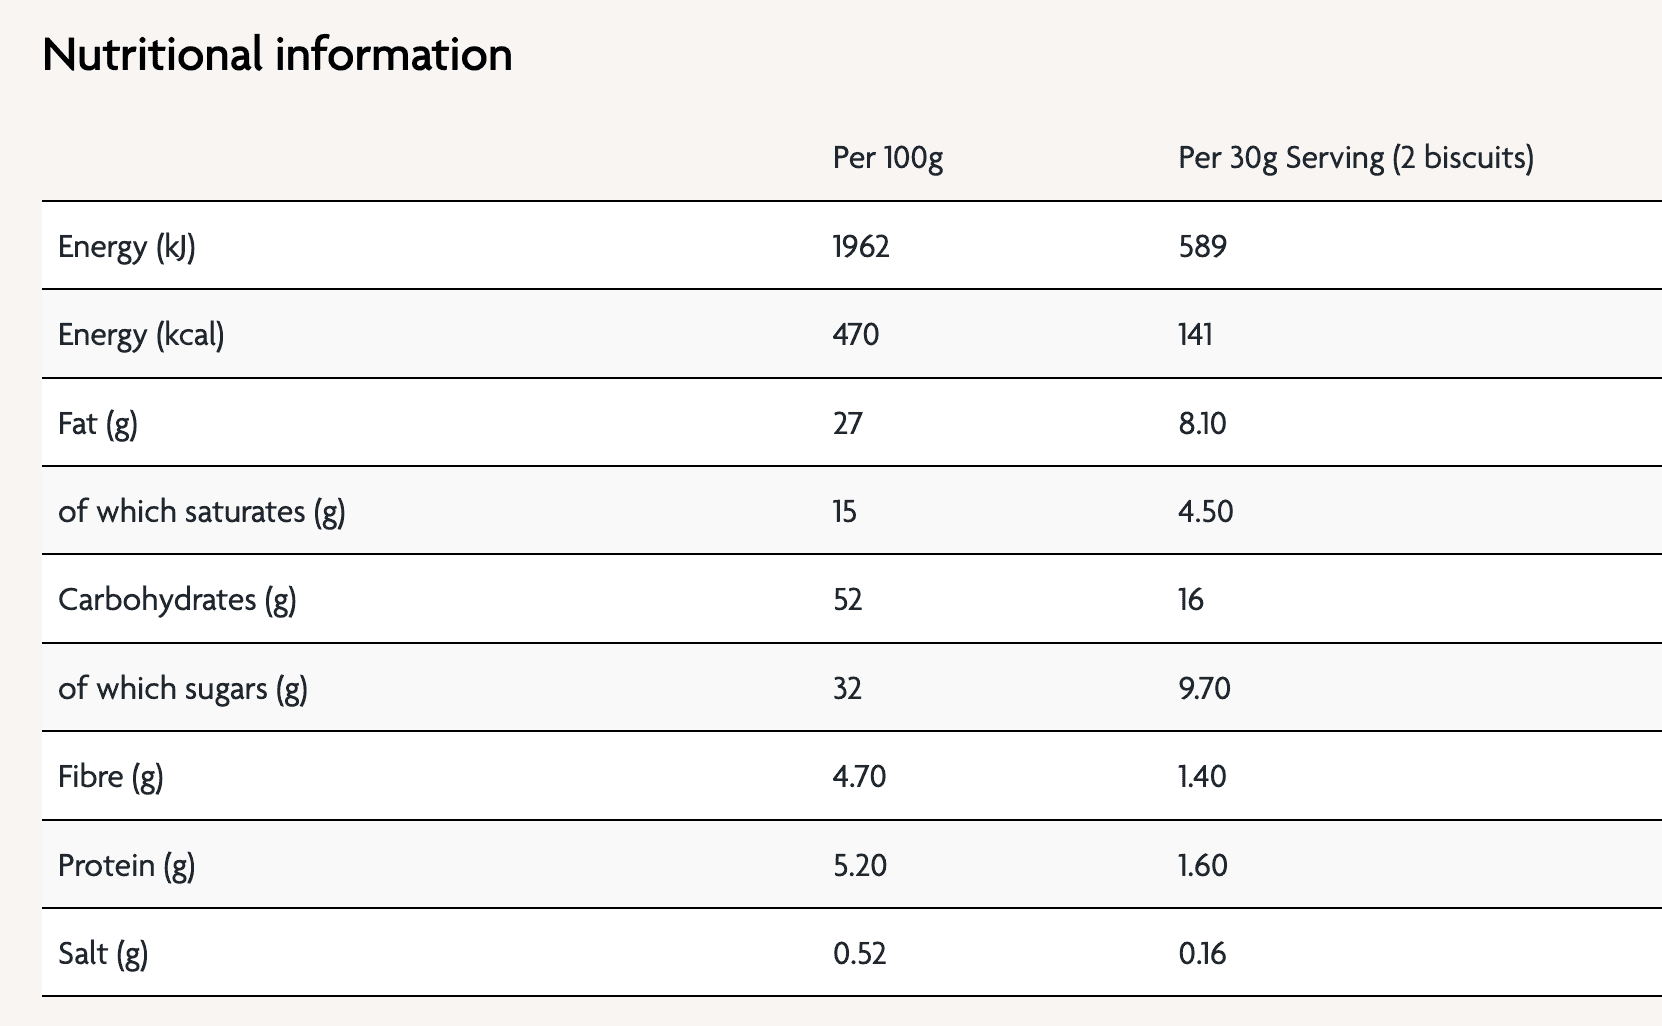
Task: Select the Per 100g column header
Action: point(888,158)
